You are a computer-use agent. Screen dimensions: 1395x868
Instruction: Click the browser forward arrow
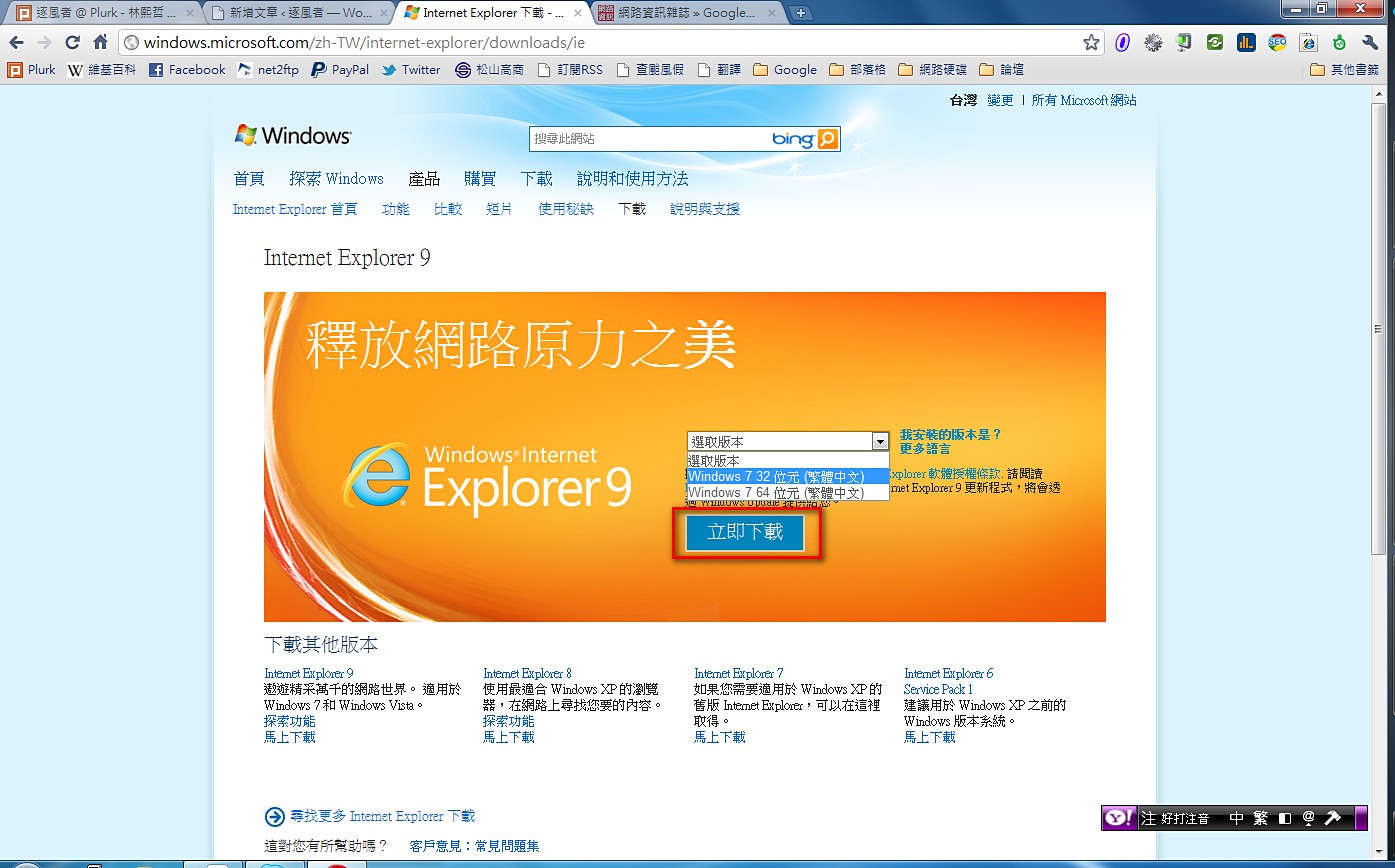point(44,43)
